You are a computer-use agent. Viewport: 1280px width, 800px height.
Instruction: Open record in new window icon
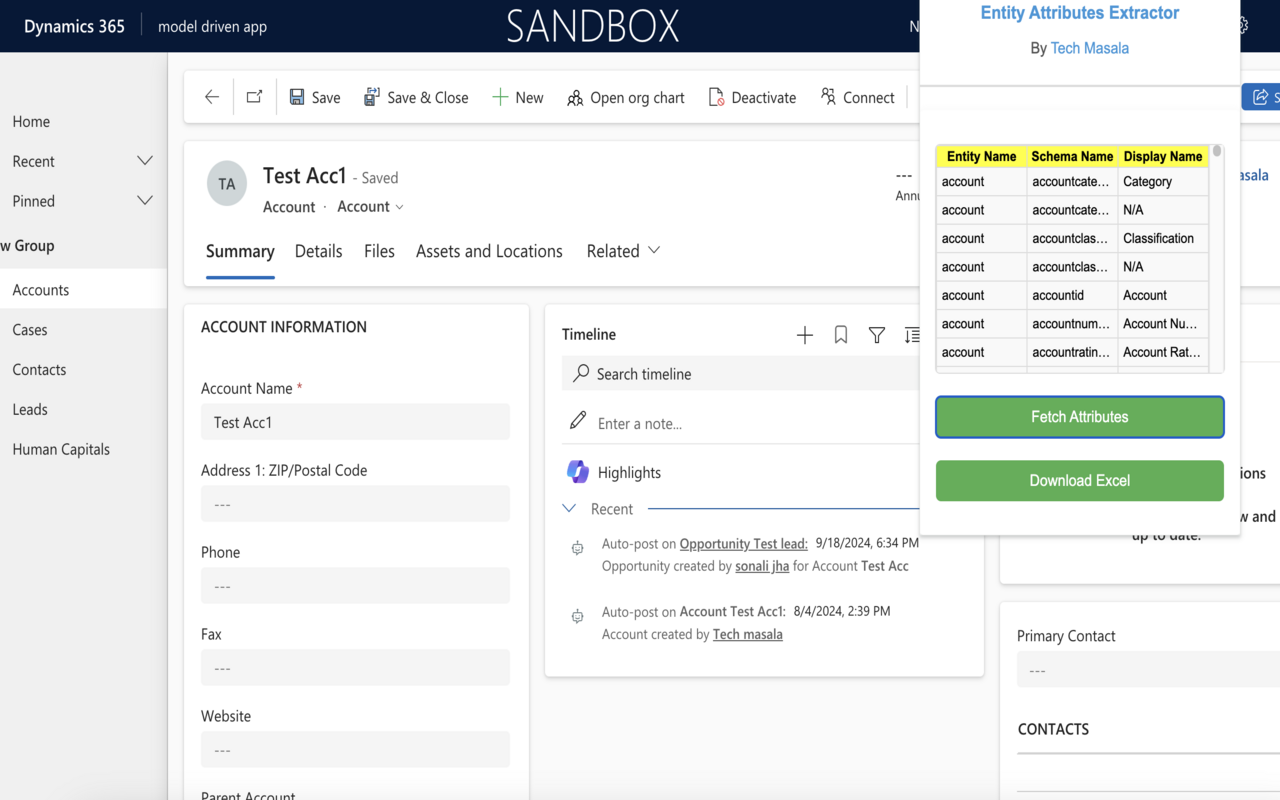pos(254,97)
